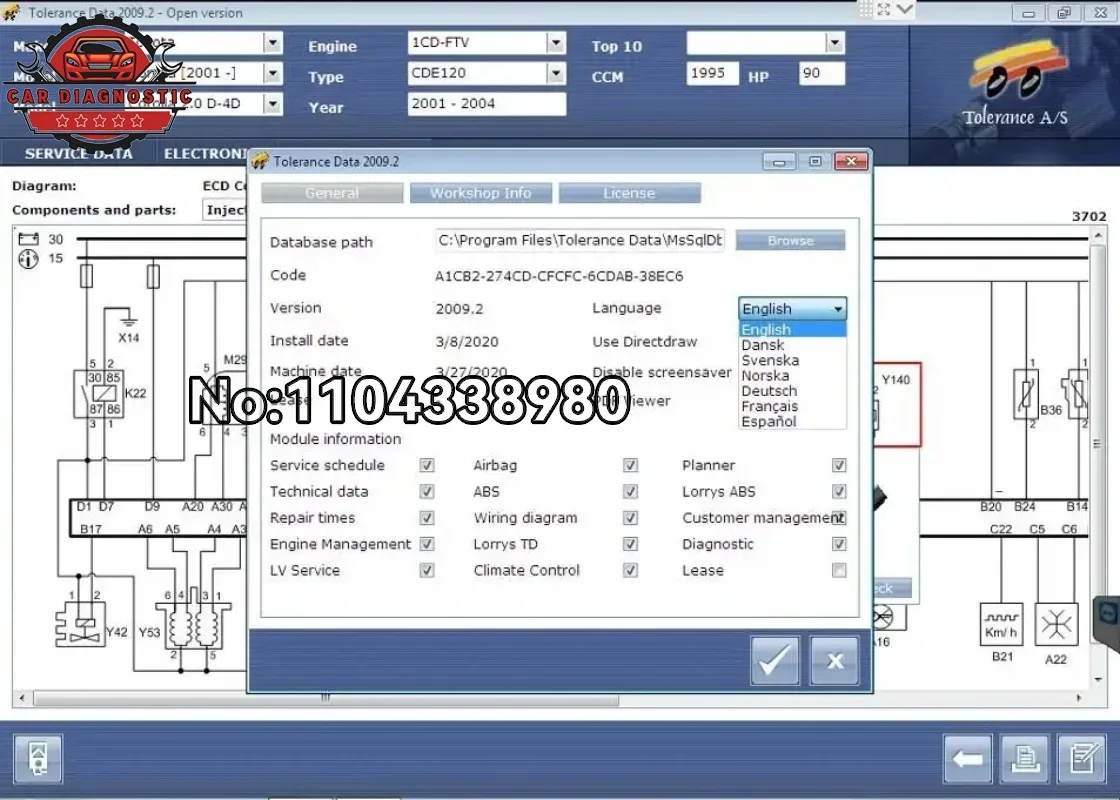Click the ignition terminal 15 icon

[29, 259]
